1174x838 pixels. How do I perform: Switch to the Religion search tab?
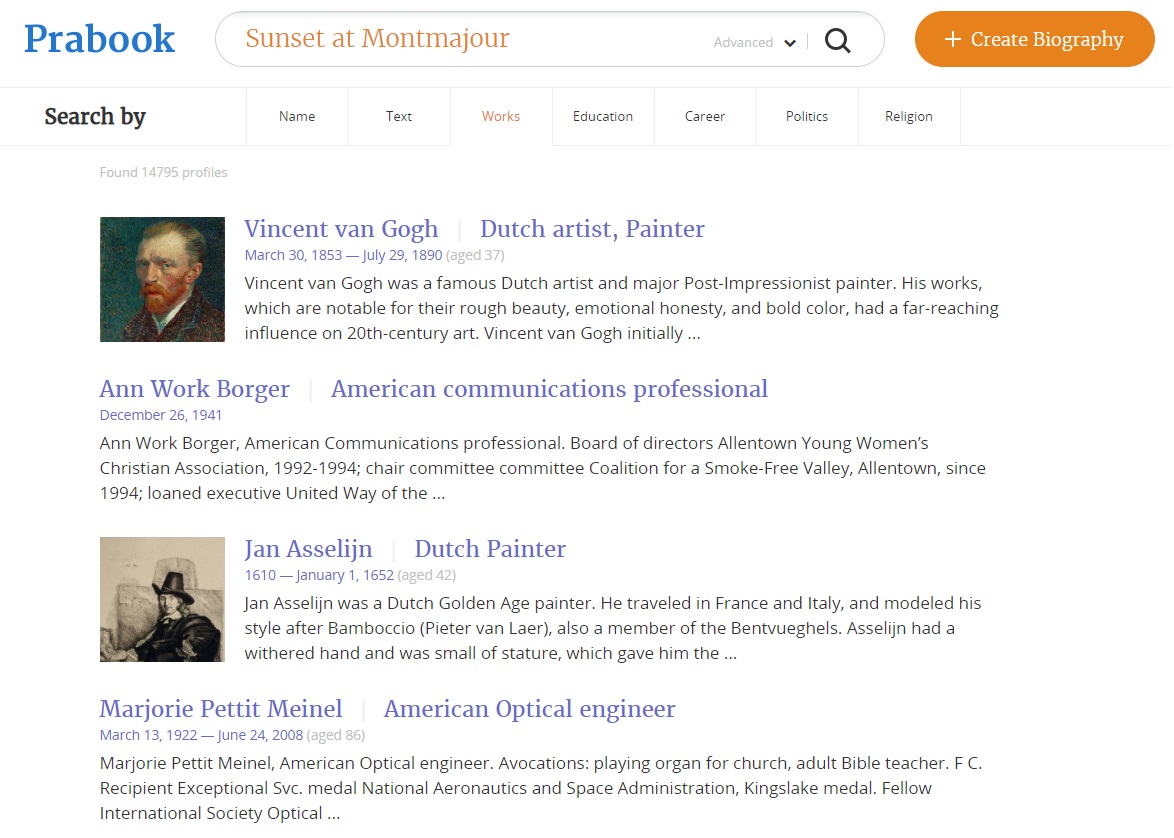pyautogui.click(x=909, y=116)
